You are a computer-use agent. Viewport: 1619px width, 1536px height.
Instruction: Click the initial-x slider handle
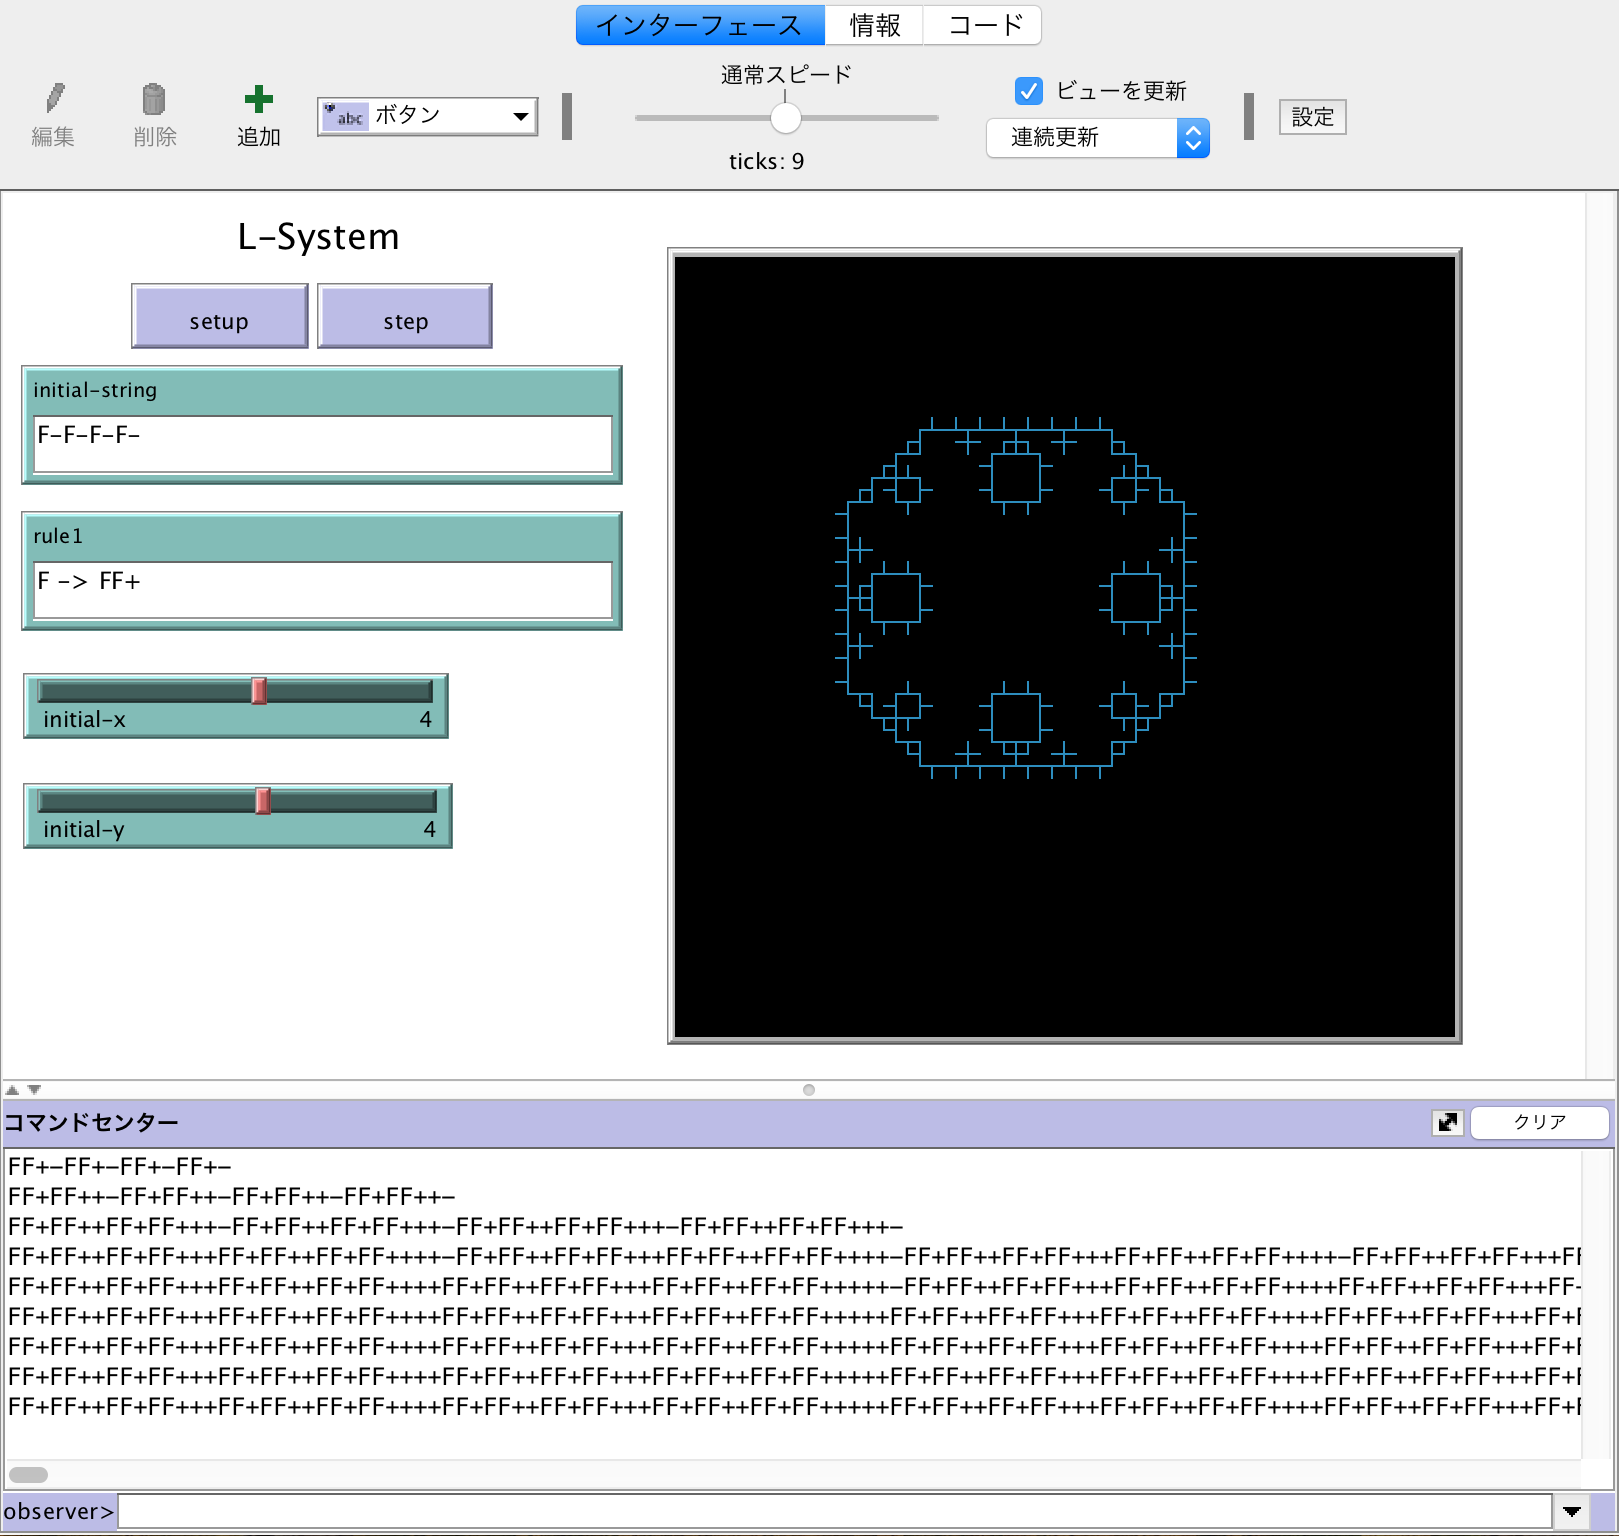tap(259, 691)
